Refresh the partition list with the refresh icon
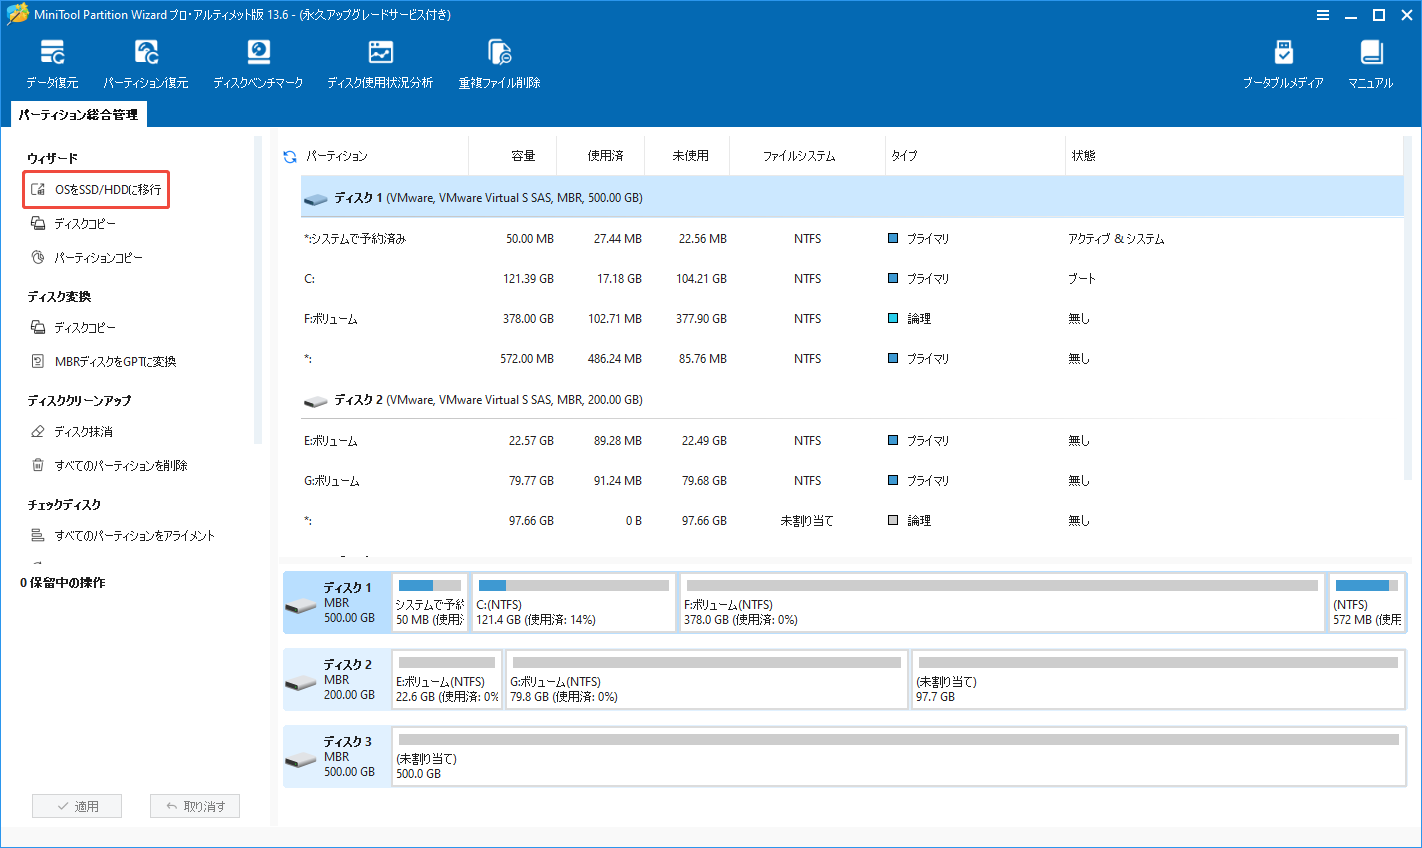The height and width of the screenshot is (848, 1422). pyautogui.click(x=289, y=155)
